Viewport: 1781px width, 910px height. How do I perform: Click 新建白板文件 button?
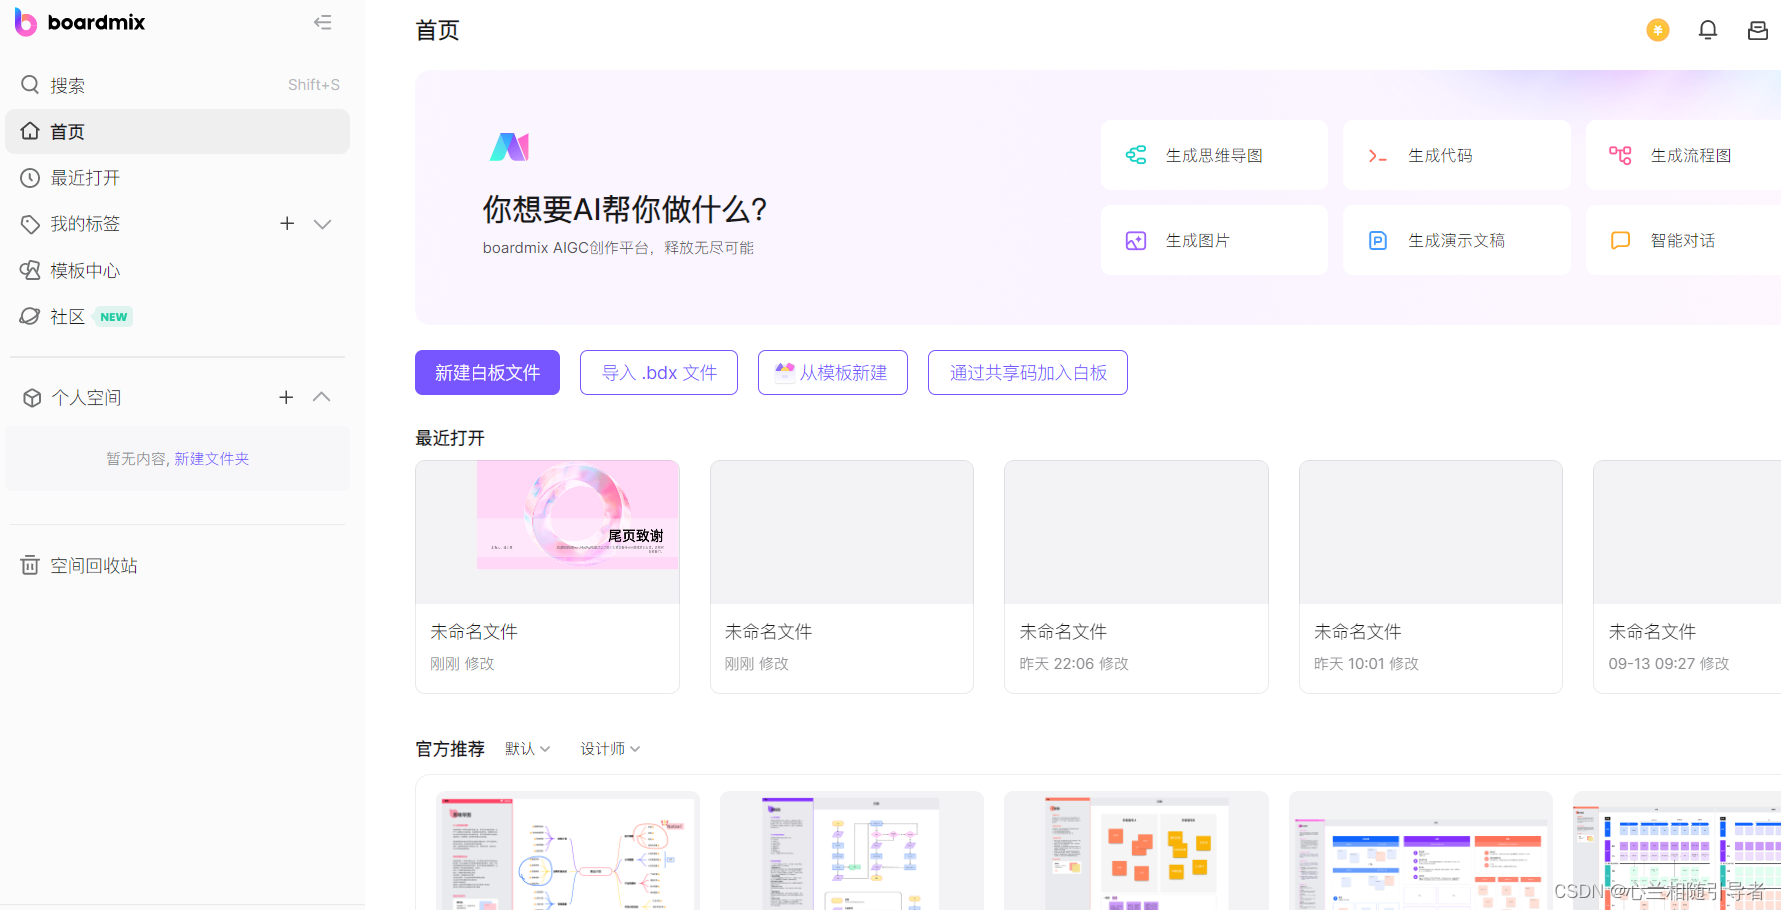[x=487, y=372]
